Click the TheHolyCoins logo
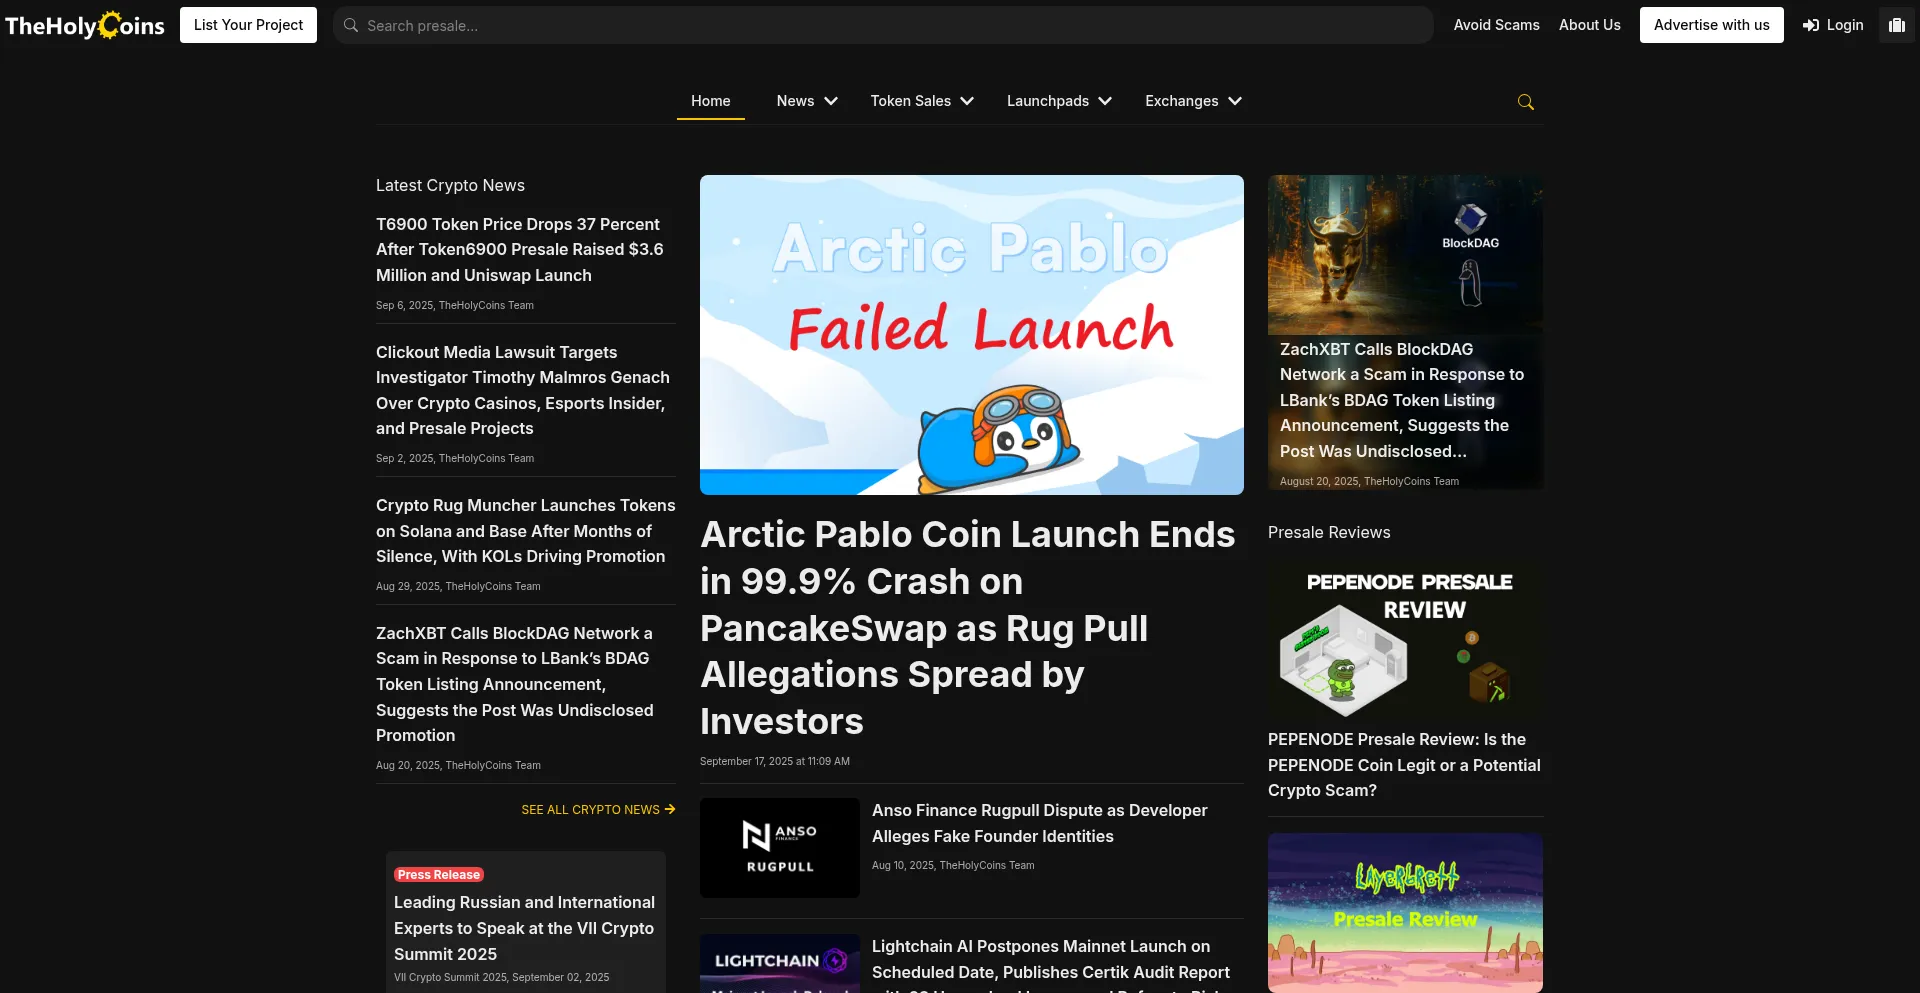 [x=85, y=25]
